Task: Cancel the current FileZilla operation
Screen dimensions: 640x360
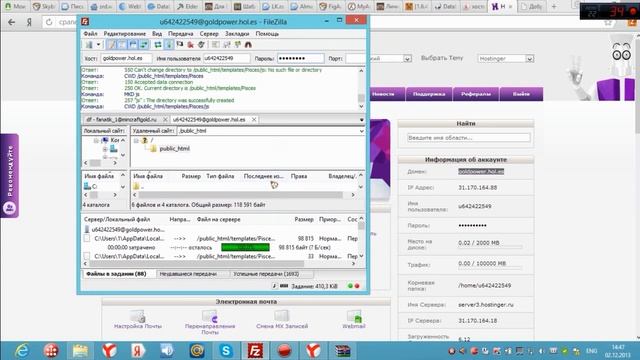Action: [180, 44]
